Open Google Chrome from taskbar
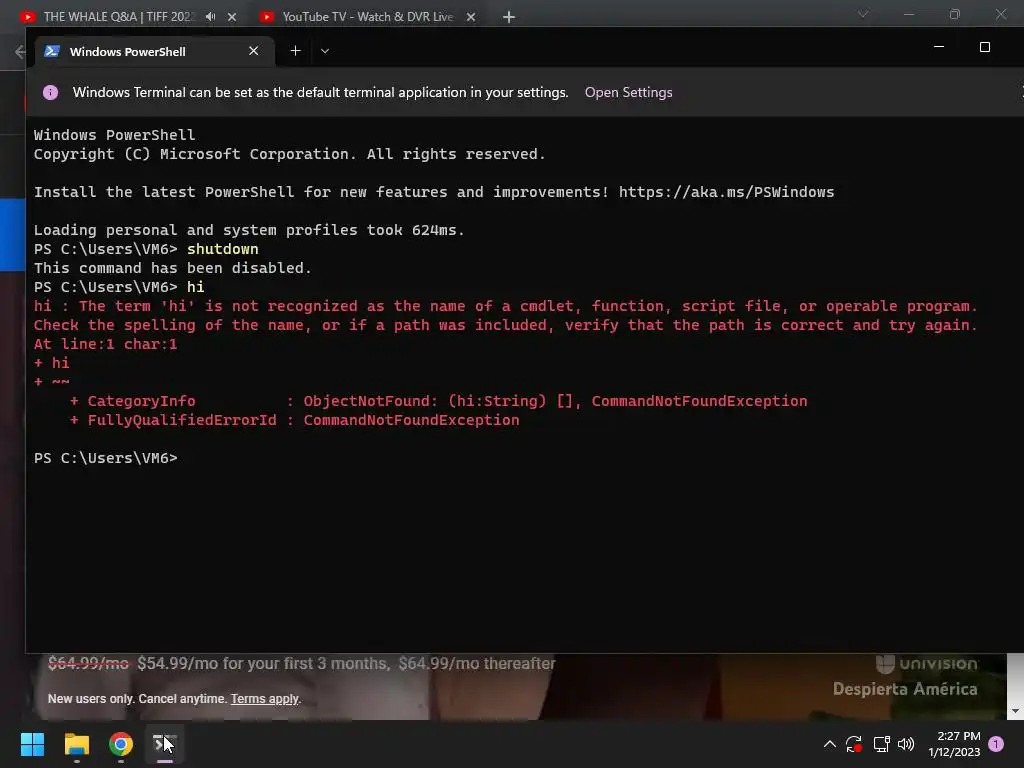This screenshot has height=768, width=1024. (x=121, y=744)
